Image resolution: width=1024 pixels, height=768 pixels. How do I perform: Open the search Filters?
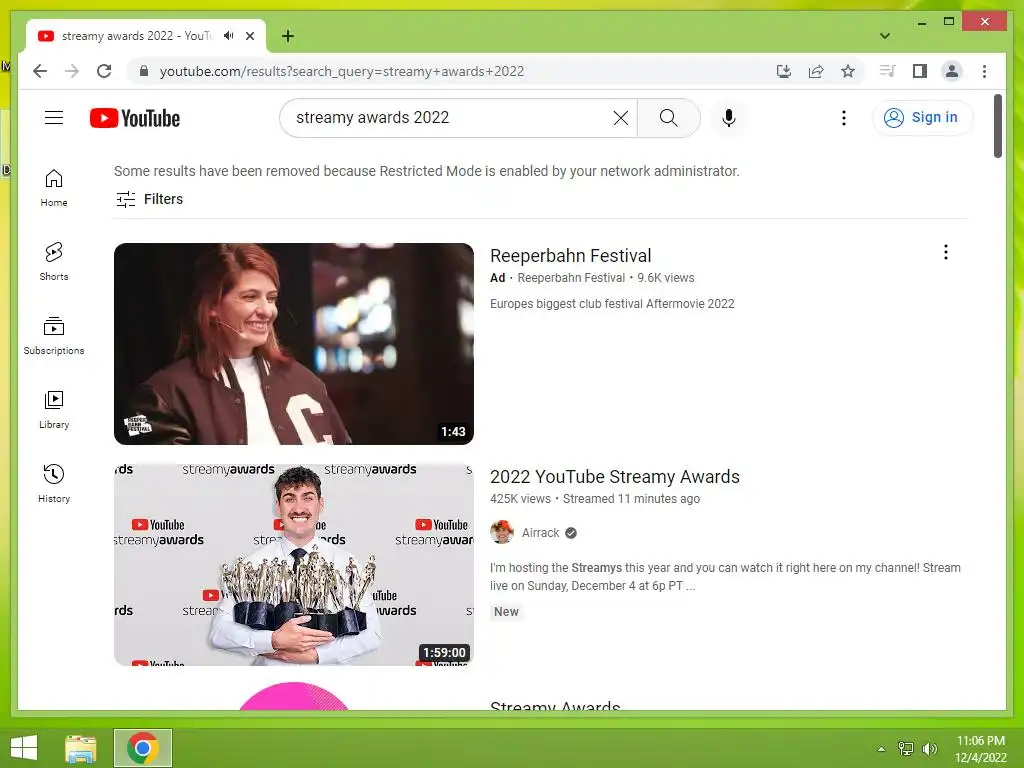(150, 199)
